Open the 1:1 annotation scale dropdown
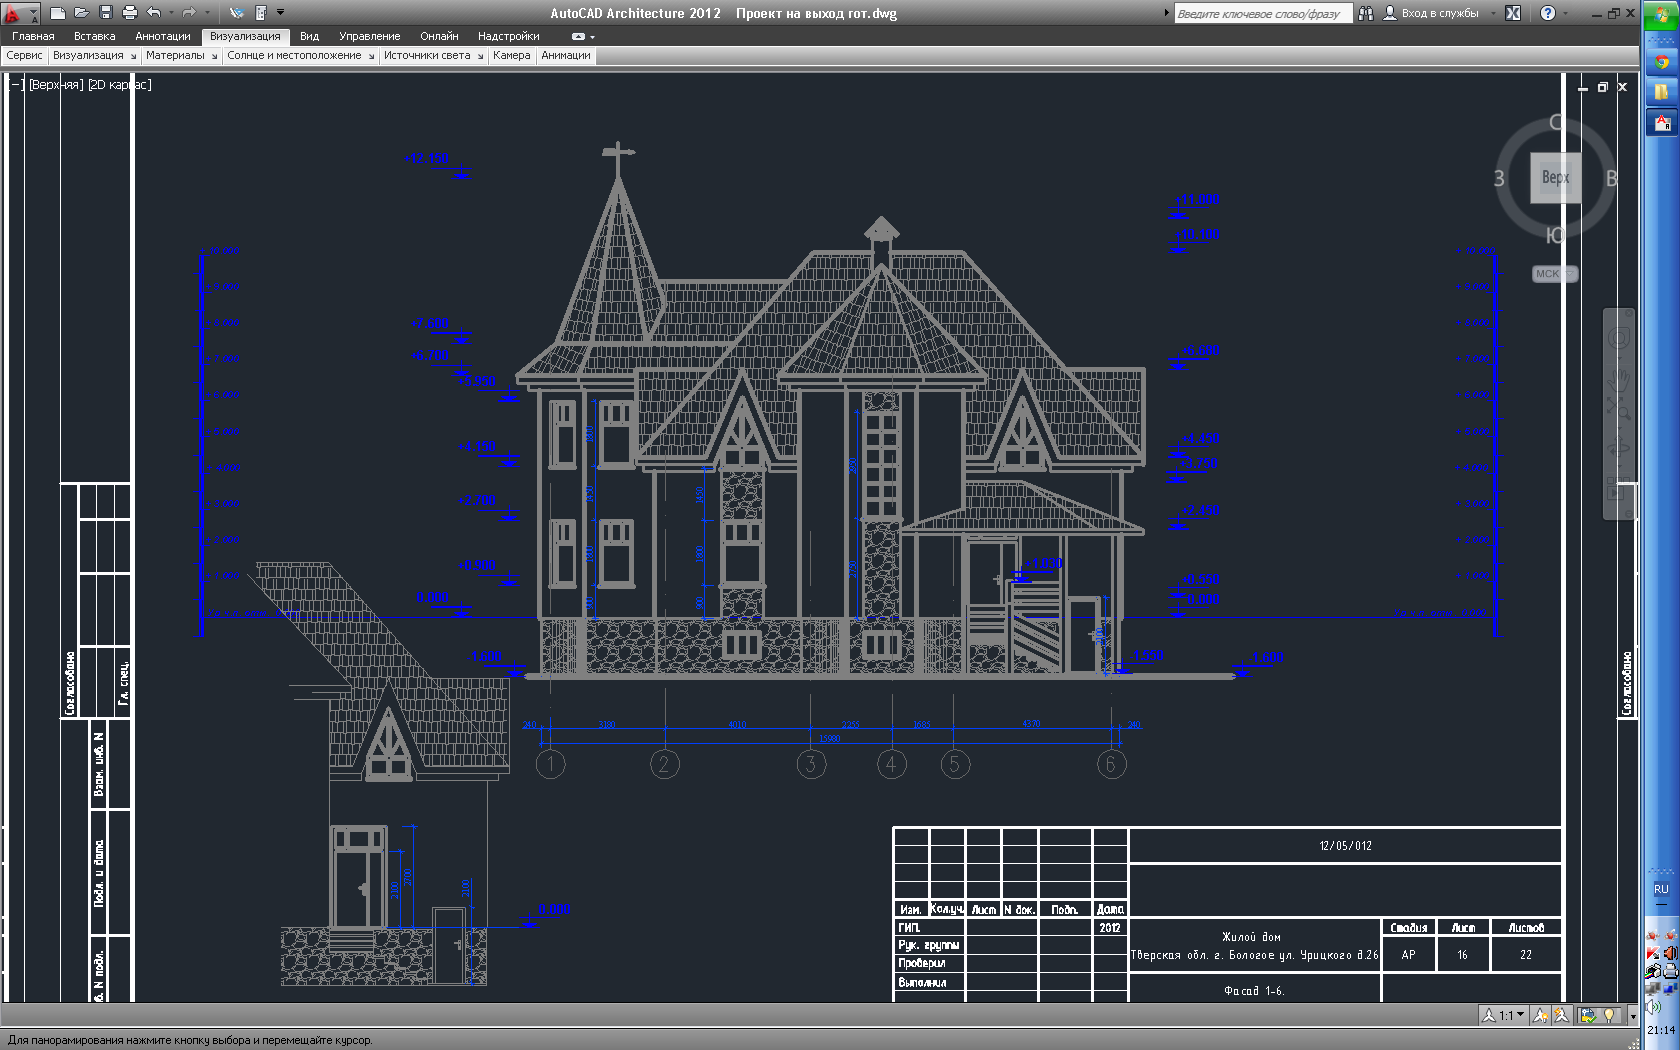The image size is (1680, 1050). point(1503,1015)
